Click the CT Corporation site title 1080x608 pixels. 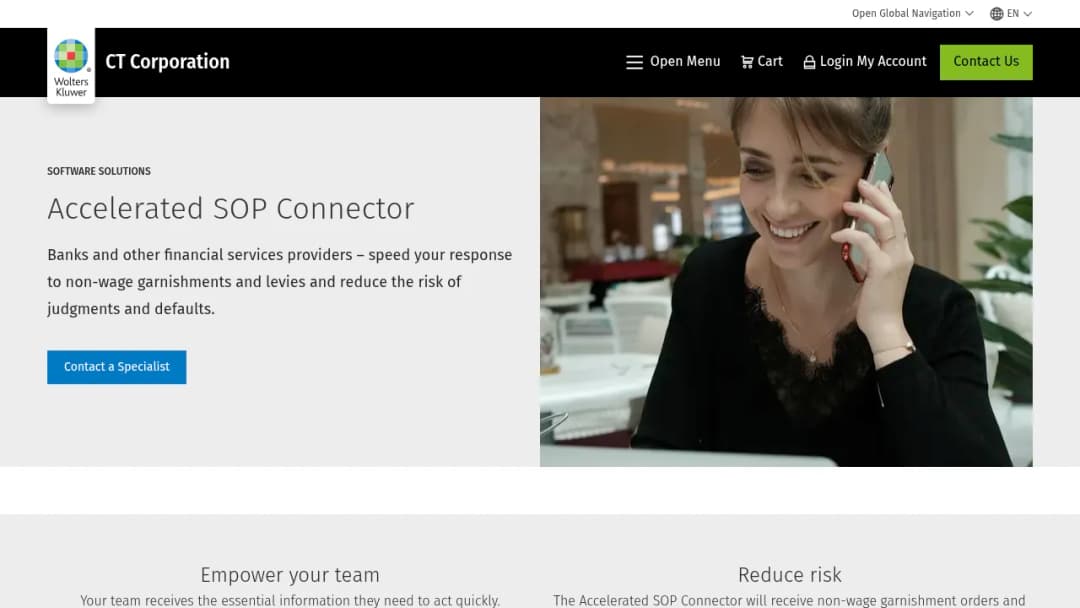tap(167, 62)
